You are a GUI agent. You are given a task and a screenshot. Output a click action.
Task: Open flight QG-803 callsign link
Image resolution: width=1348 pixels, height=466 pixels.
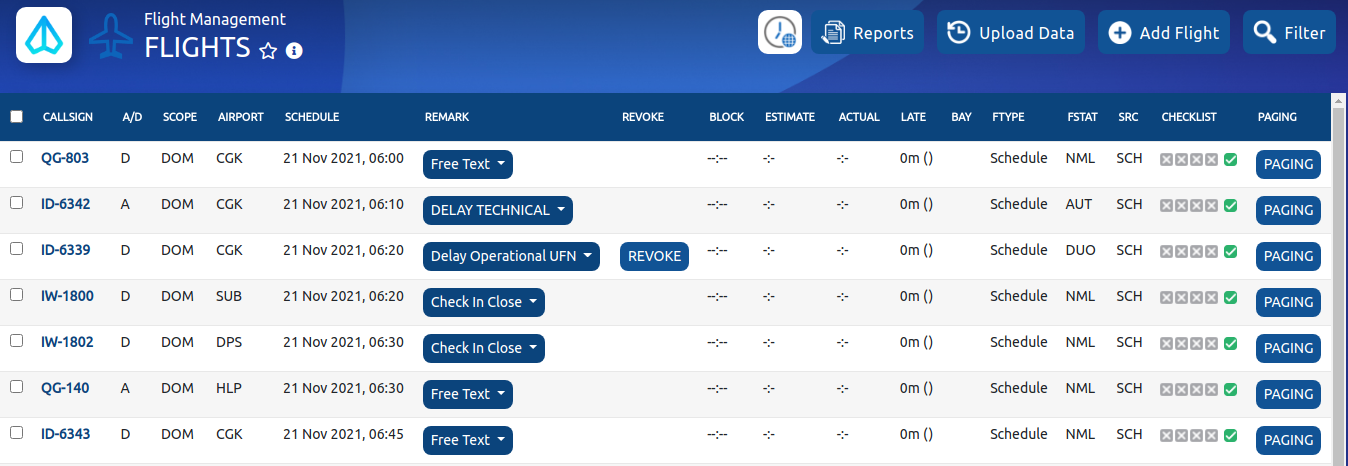click(x=65, y=157)
